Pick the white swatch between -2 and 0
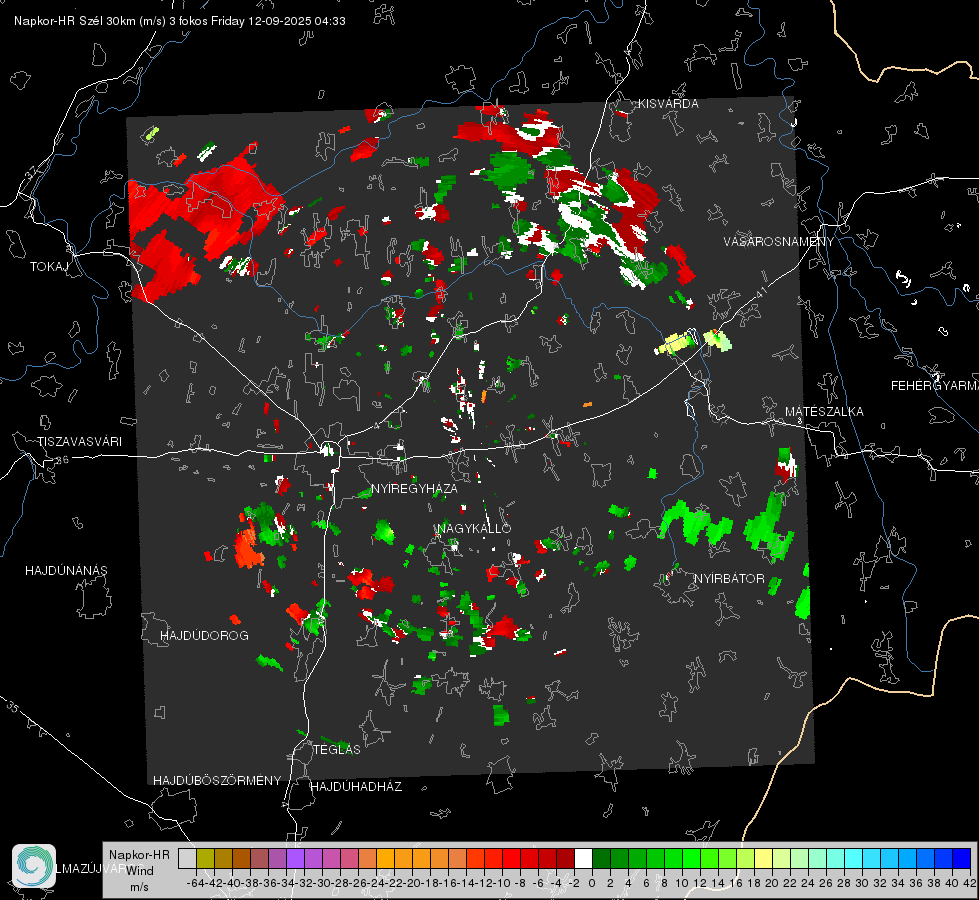The height and width of the screenshot is (900, 979). [583, 858]
